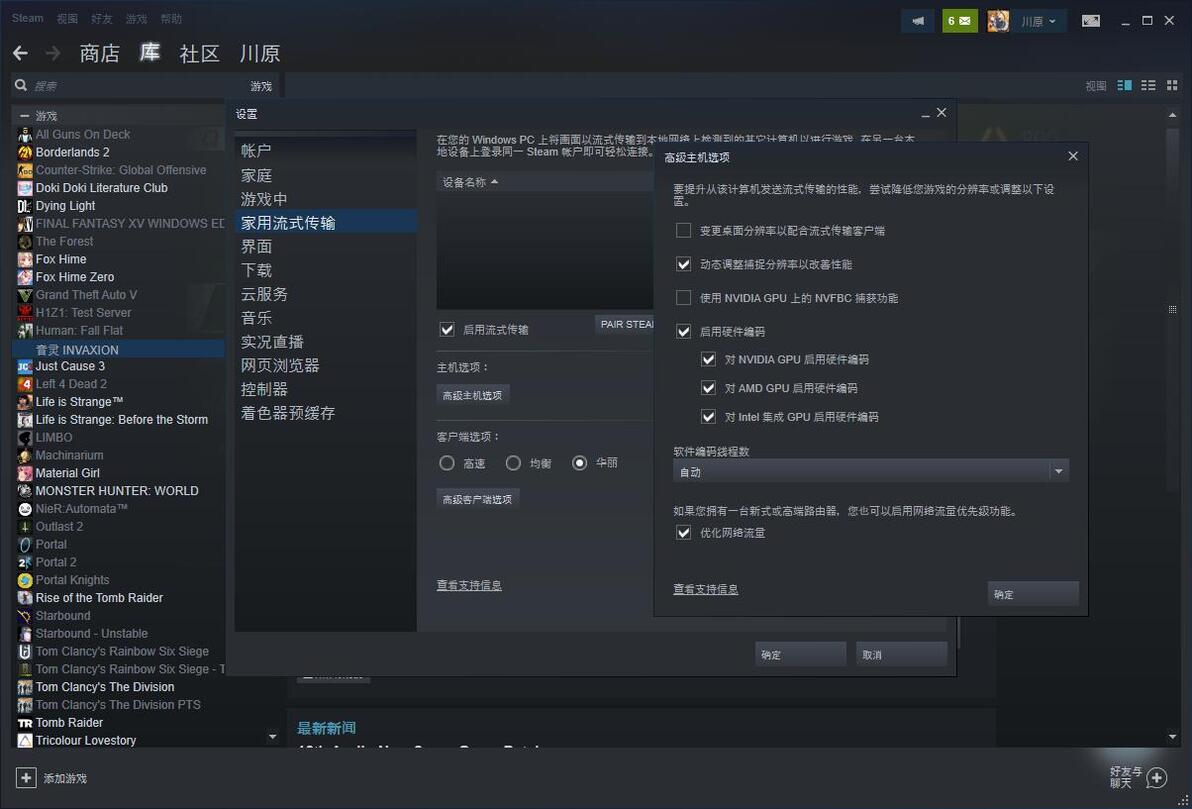
Task: Click the Dying Light game icon
Action: pyautogui.click(x=25, y=205)
